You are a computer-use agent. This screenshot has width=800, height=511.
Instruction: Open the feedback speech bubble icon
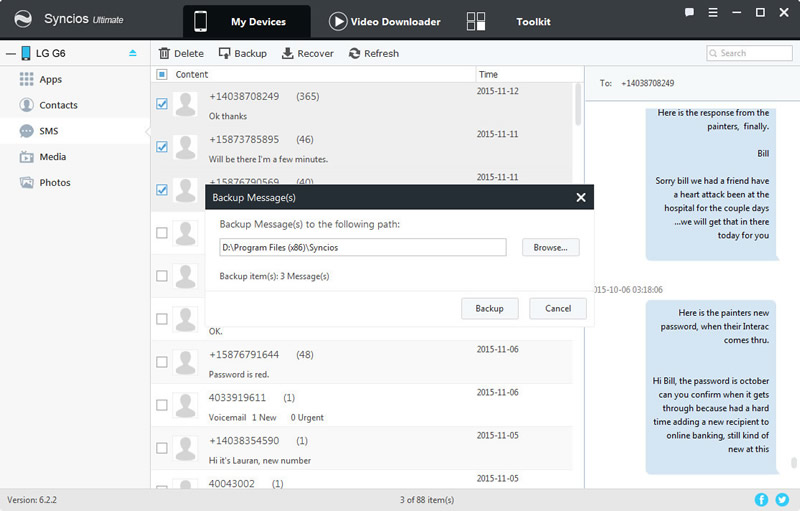coord(689,12)
